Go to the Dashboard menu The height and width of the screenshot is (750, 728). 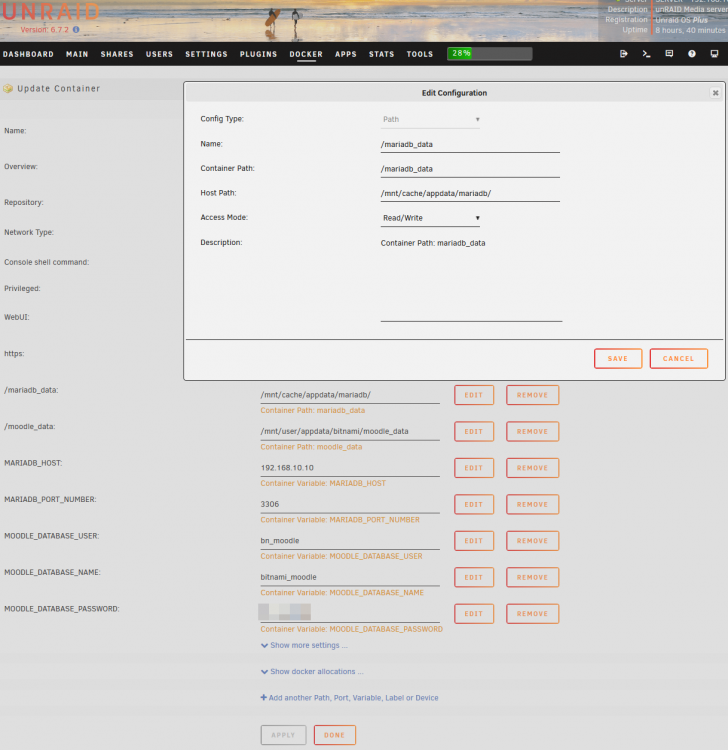28,54
